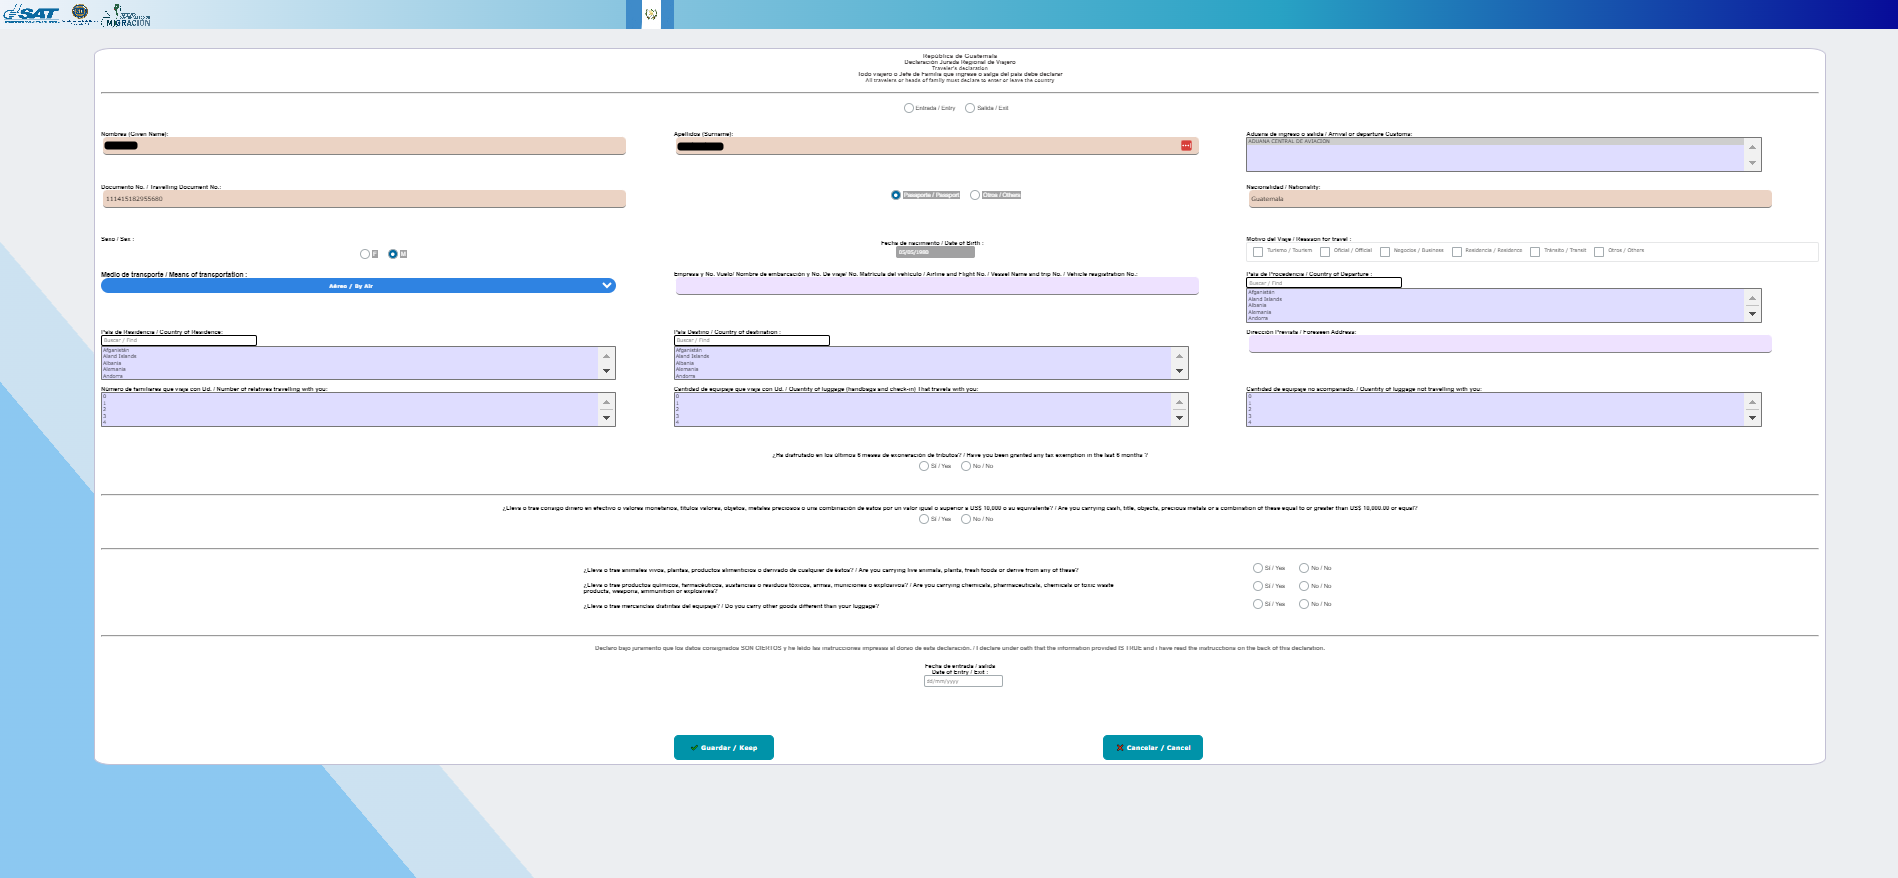Open the Means of transportation dropdown
Image resolution: width=1898 pixels, height=878 pixels.
point(358,286)
